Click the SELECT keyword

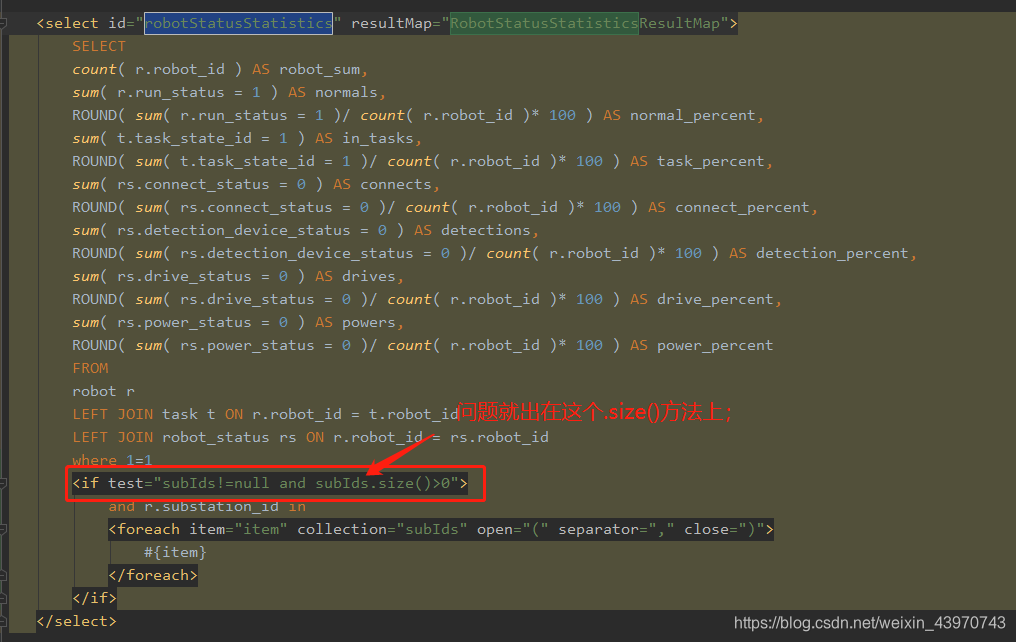coord(98,45)
